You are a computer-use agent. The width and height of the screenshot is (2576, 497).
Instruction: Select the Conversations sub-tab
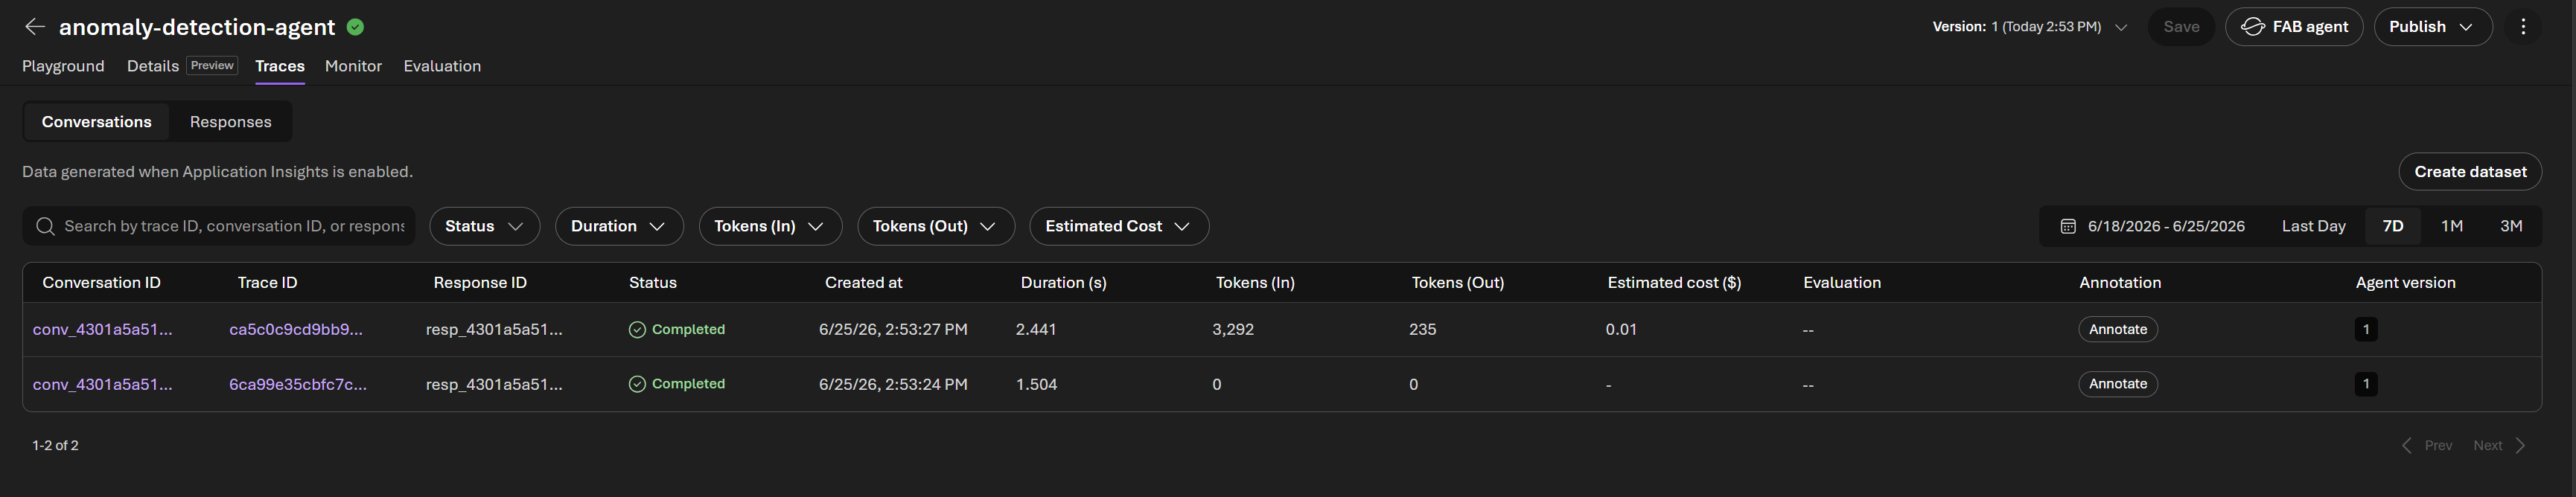pyautogui.click(x=97, y=122)
